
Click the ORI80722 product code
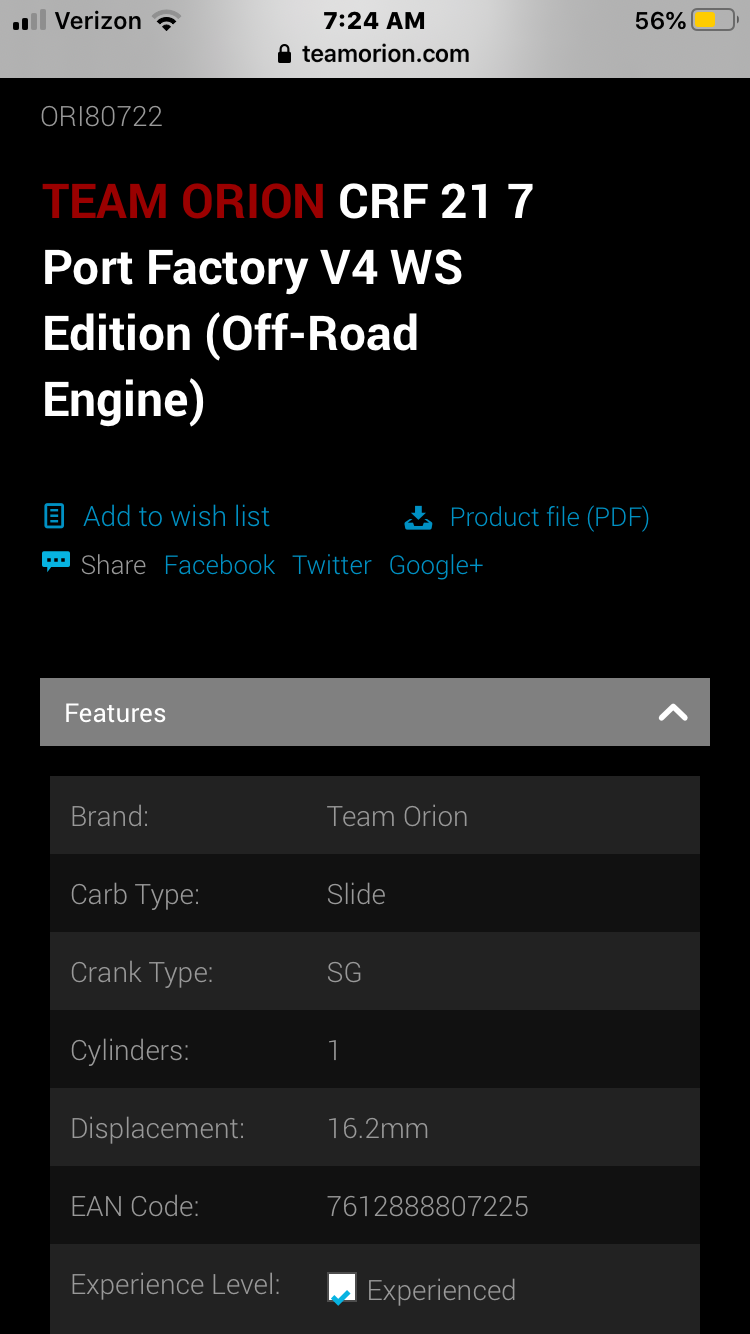pos(101,117)
